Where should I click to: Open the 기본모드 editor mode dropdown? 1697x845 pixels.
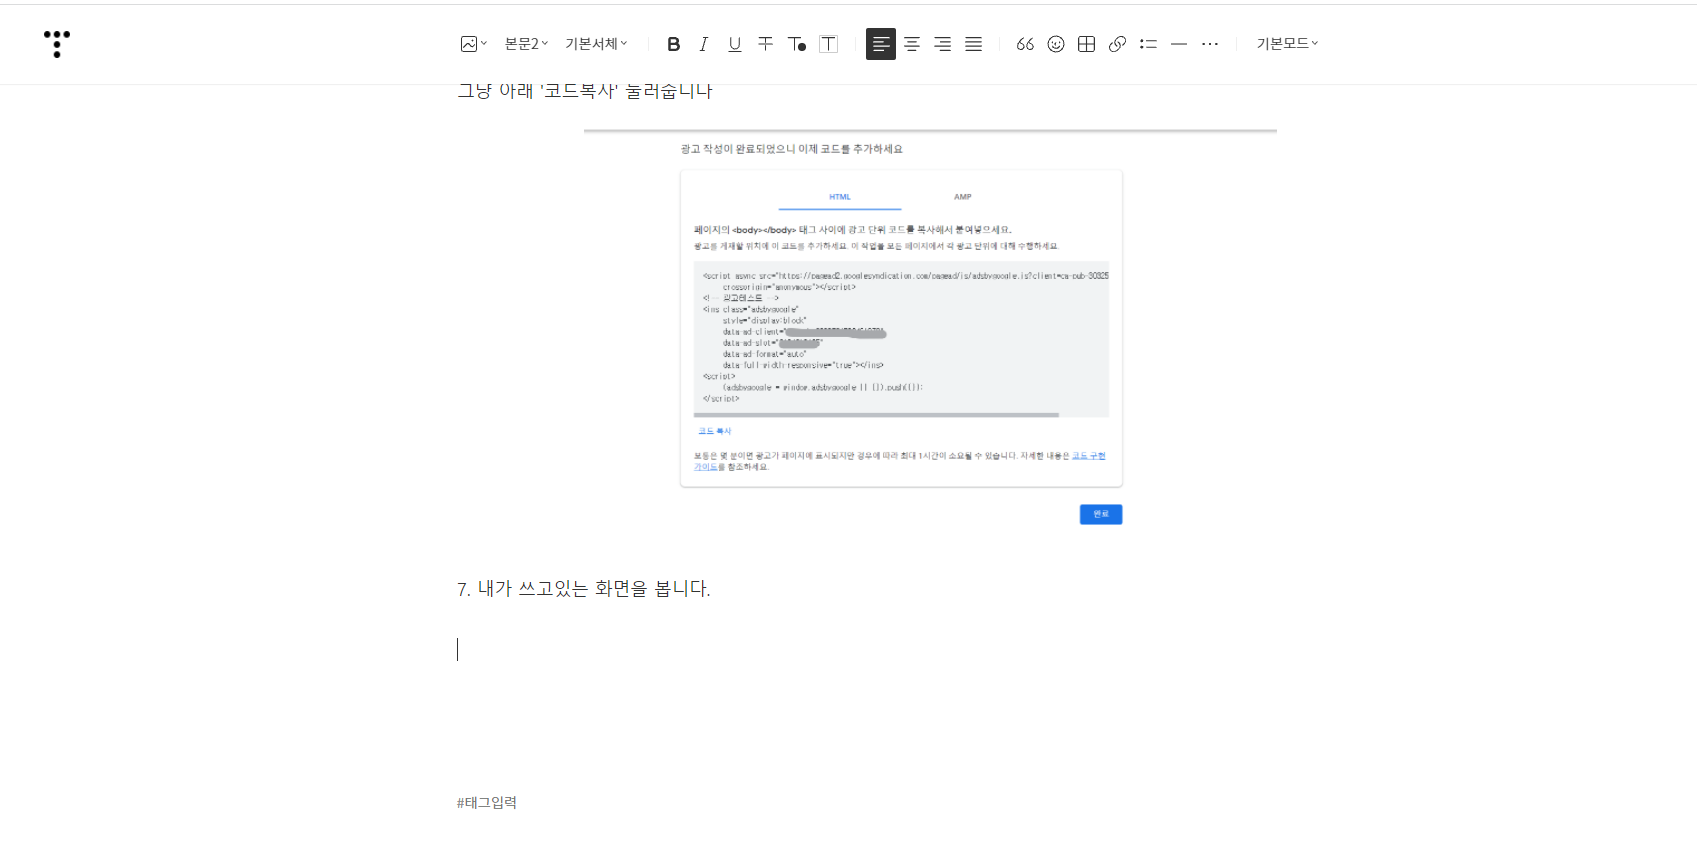tap(1287, 44)
